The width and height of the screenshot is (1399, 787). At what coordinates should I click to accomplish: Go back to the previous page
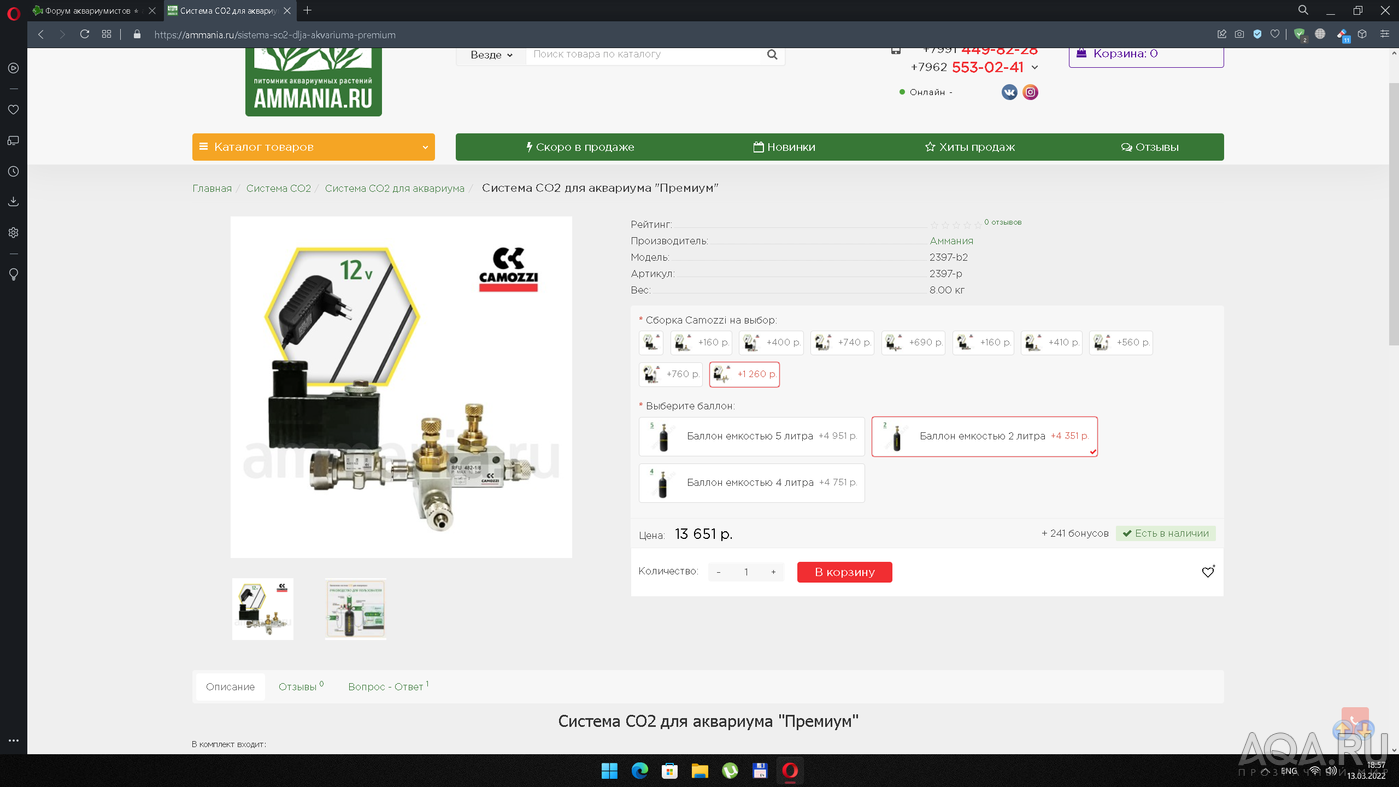(x=41, y=34)
